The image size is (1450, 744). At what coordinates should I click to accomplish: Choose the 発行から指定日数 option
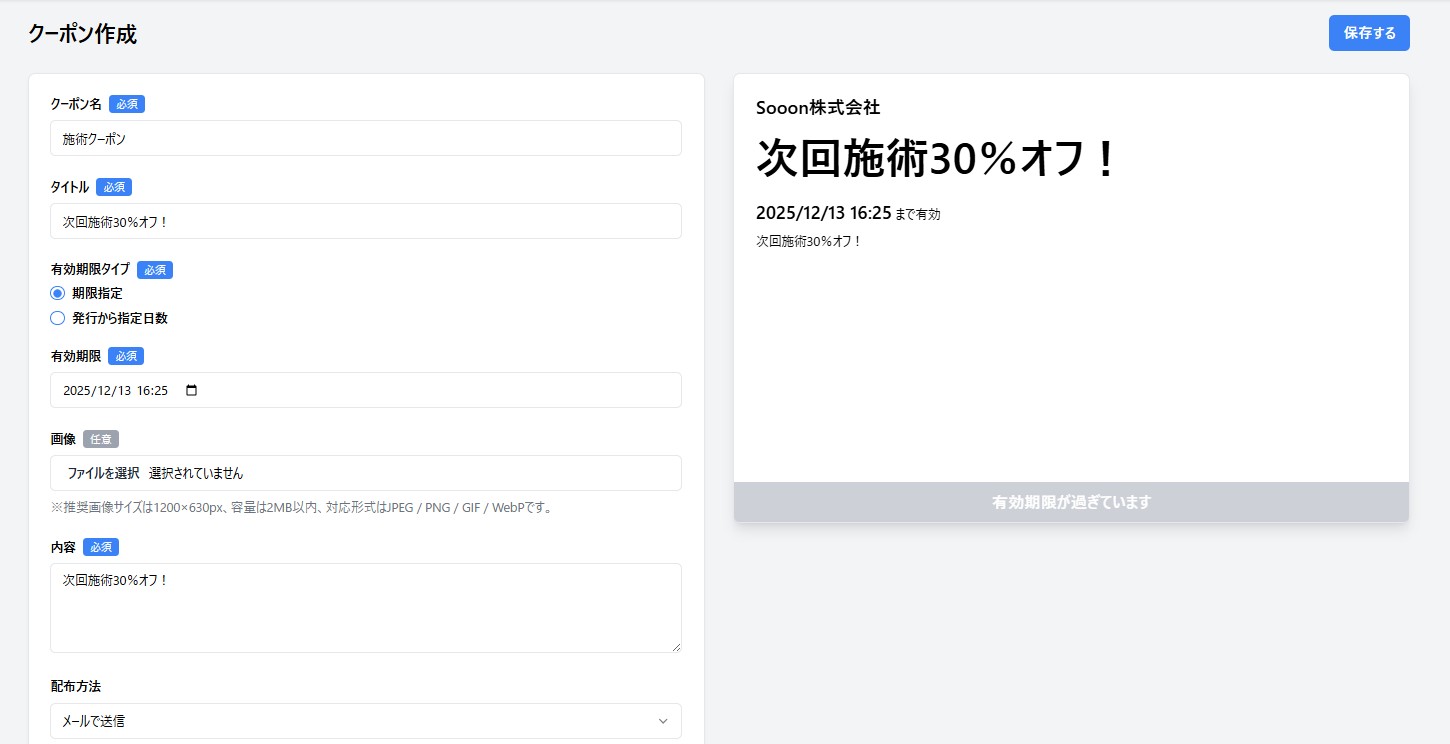tap(57, 318)
